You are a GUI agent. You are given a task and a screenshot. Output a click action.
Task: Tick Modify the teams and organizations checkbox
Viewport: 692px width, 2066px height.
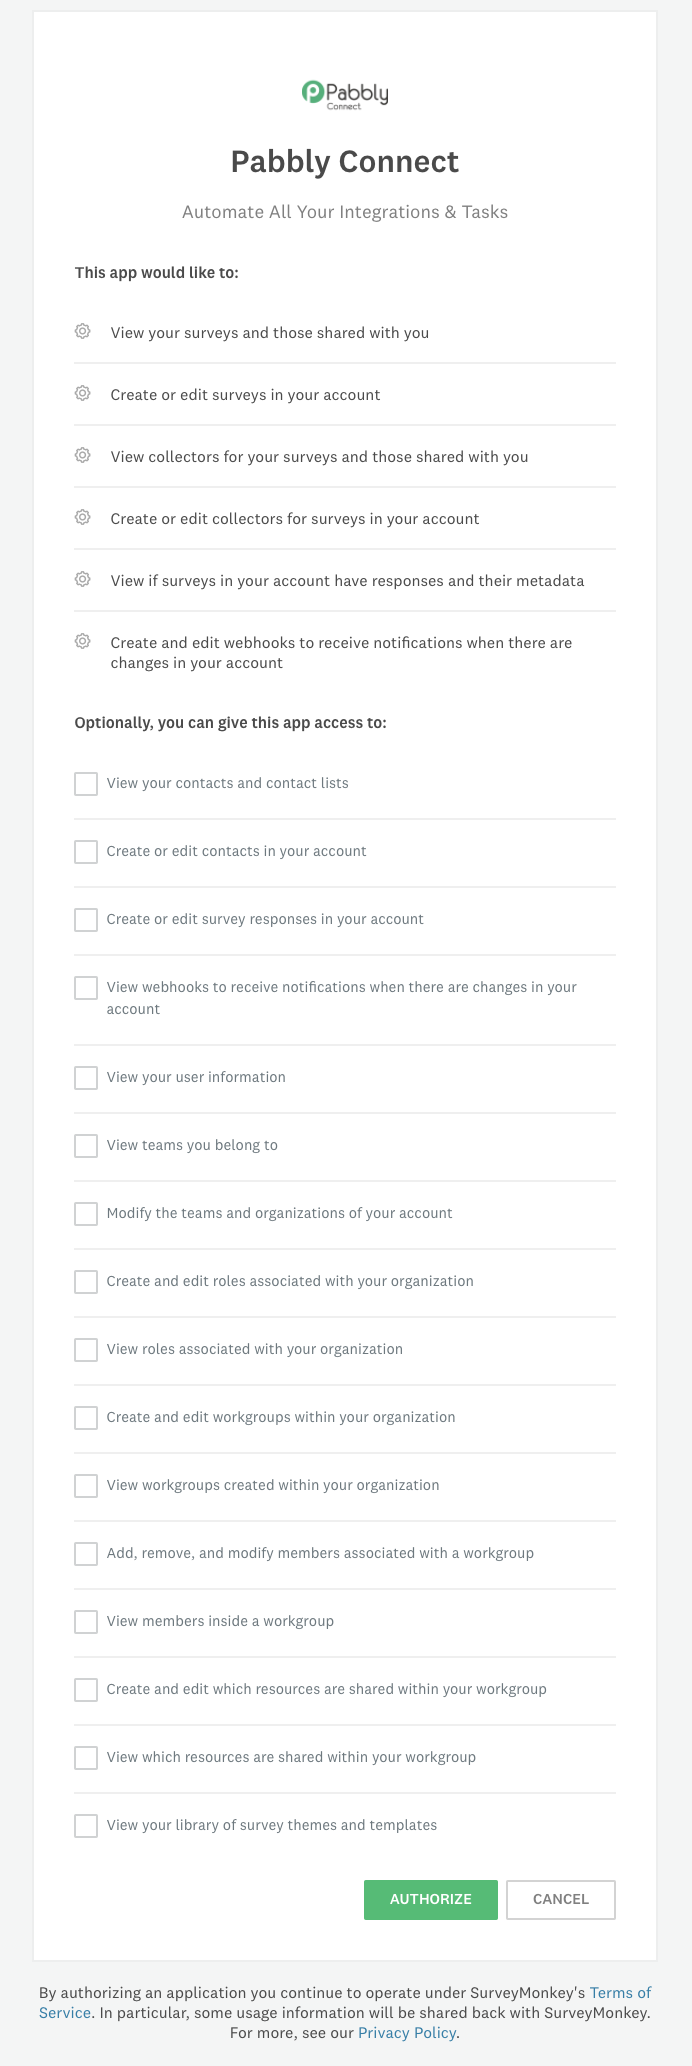pos(86,1213)
